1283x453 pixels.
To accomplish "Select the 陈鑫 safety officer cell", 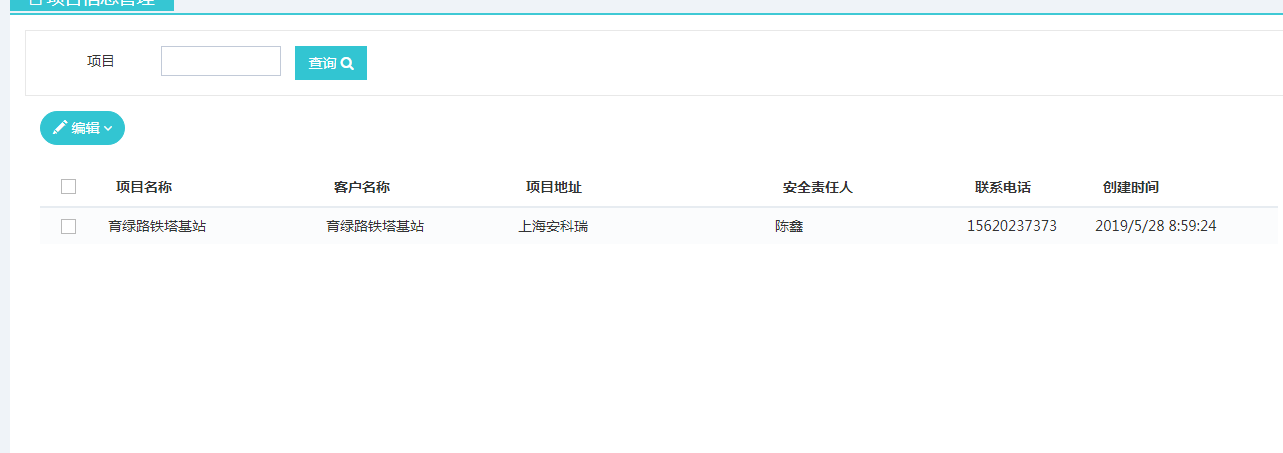I will tap(789, 226).
